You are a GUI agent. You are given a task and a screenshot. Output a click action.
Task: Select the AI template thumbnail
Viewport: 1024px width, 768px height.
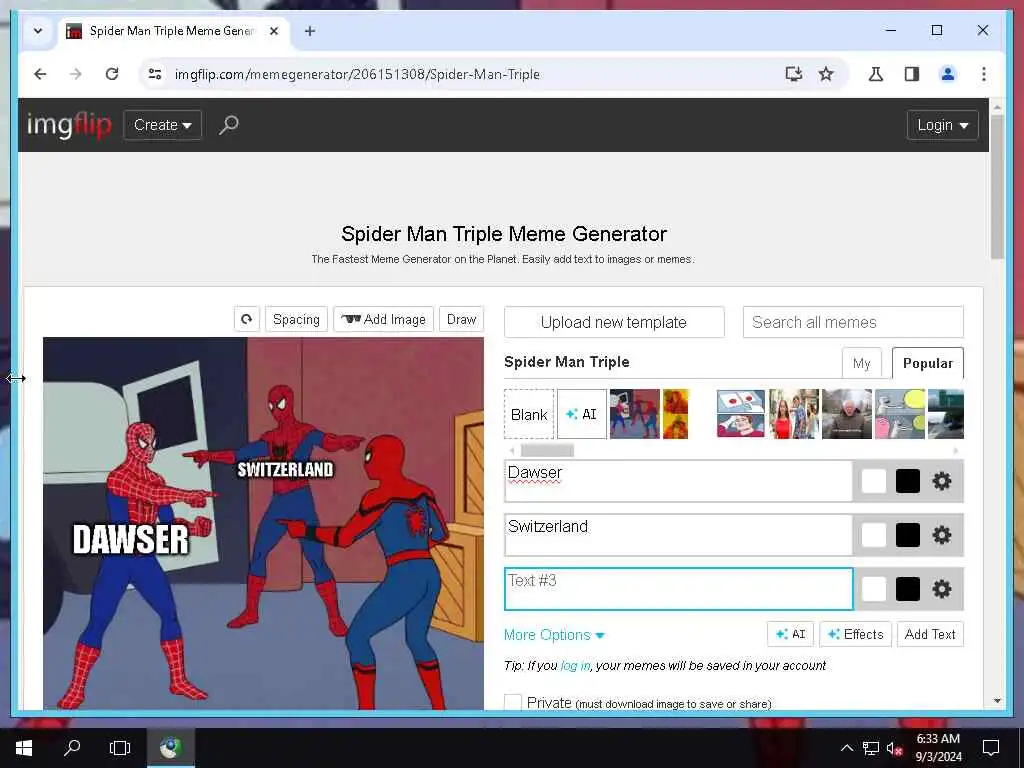581,414
